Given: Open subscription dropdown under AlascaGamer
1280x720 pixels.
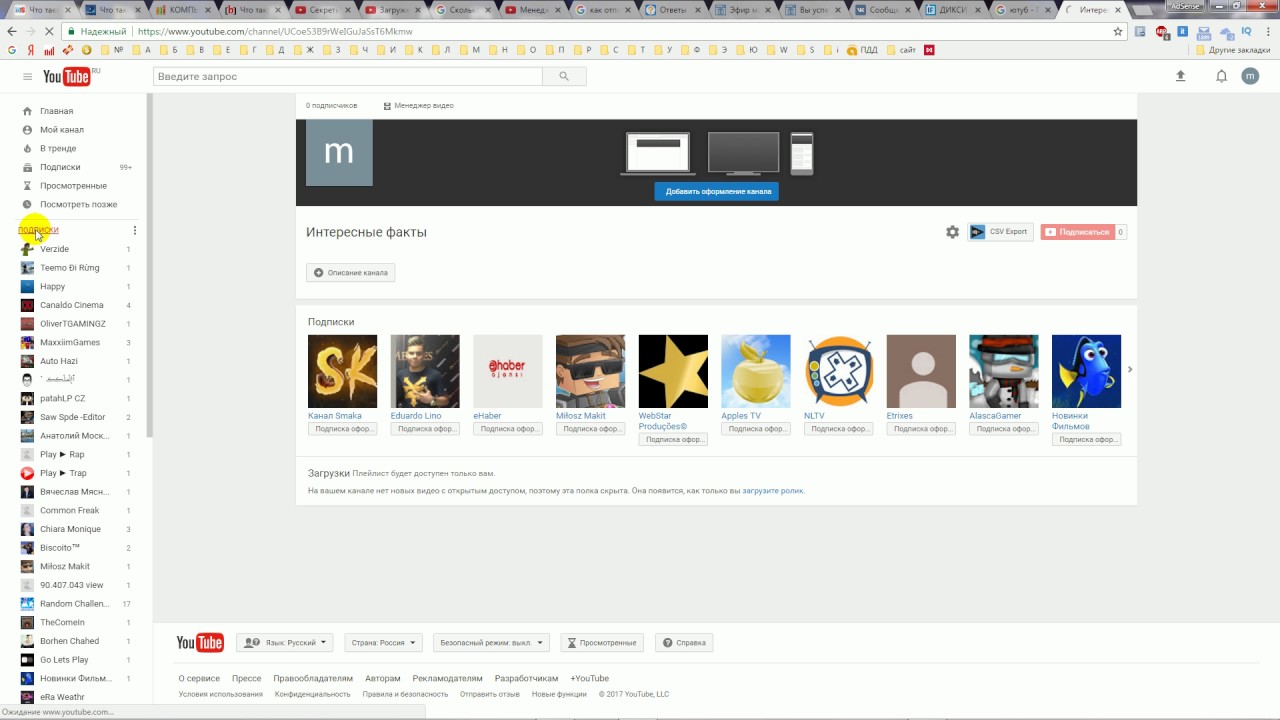Looking at the screenshot, I should (x=1004, y=429).
